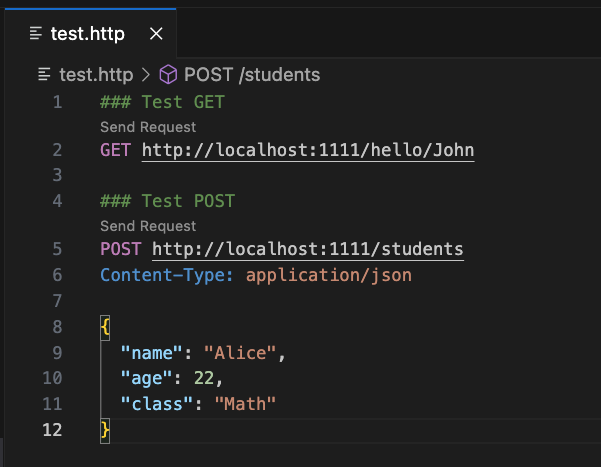Open test.http breadcrumb item
The height and width of the screenshot is (467, 601).
tap(96, 74)
